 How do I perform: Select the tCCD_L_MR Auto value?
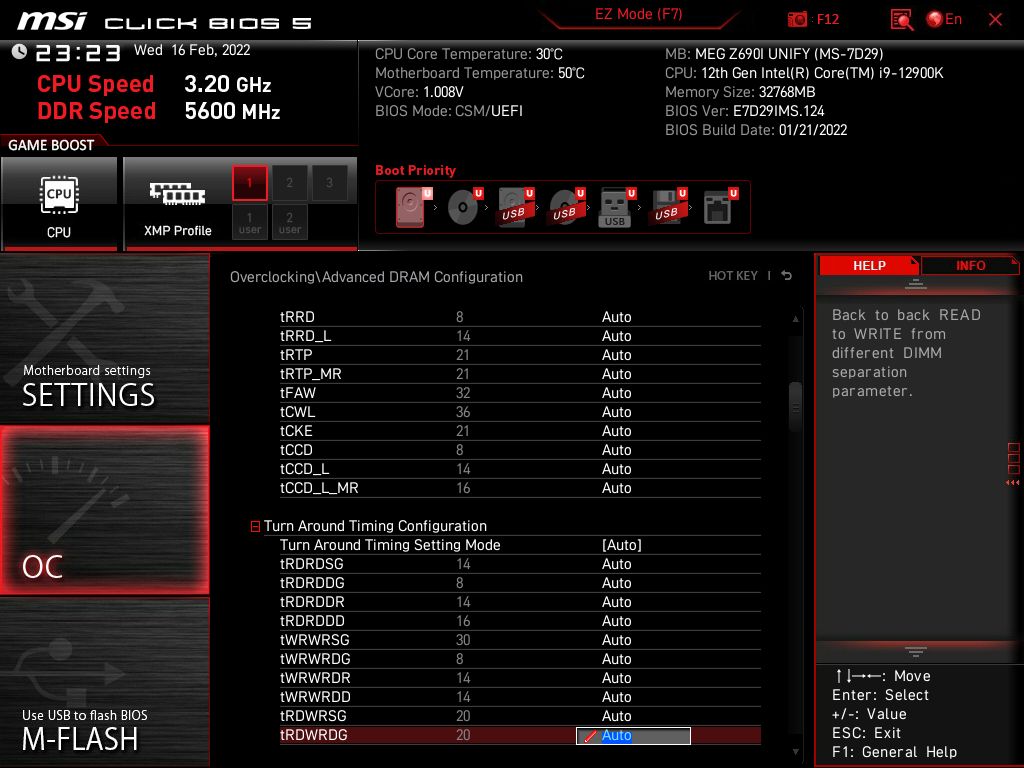(x=616, y=488)
